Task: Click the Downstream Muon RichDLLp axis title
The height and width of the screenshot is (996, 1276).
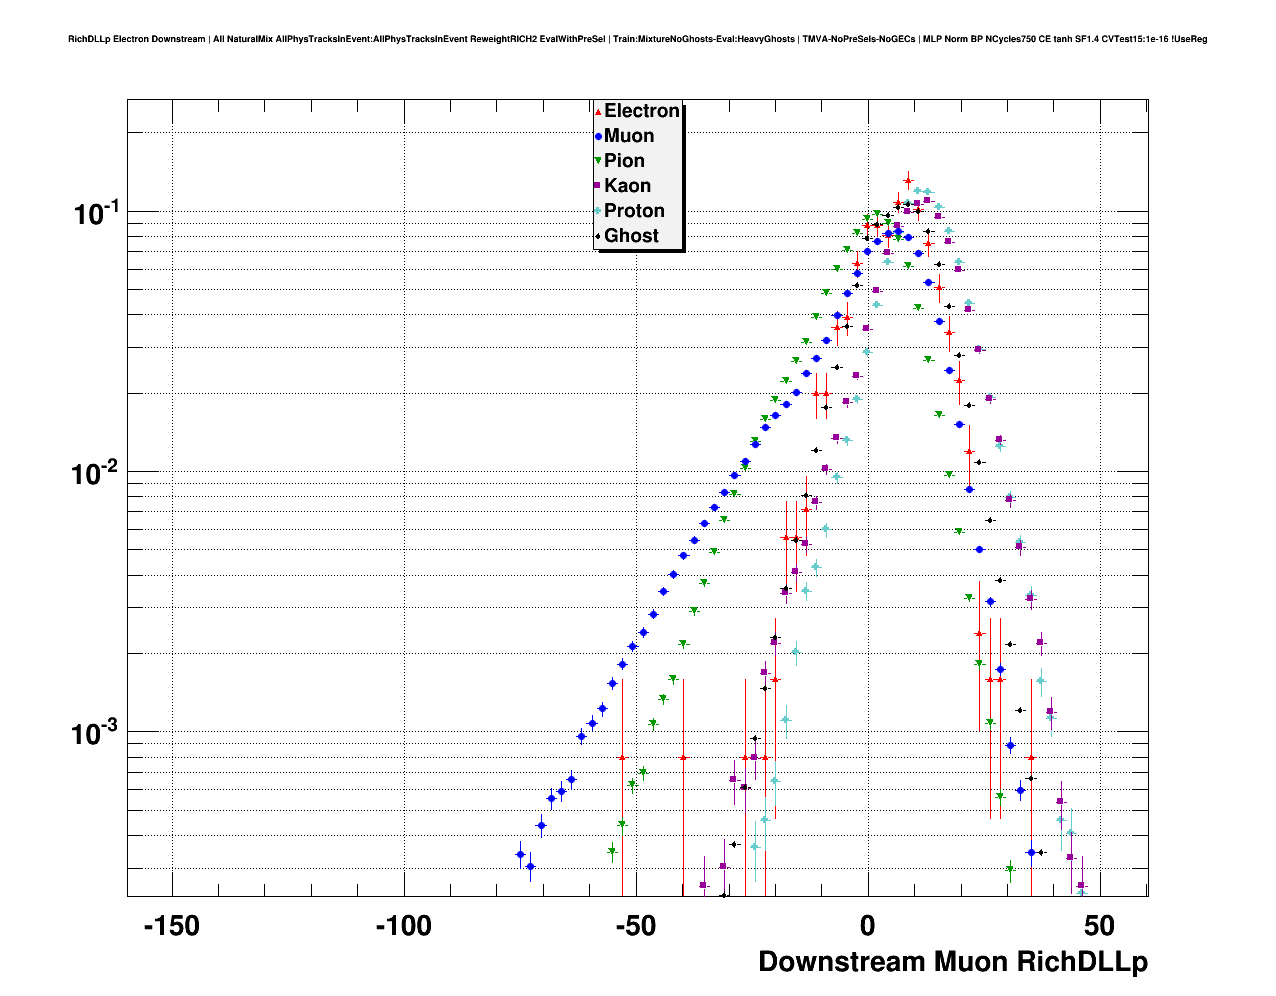Action: 952,962
